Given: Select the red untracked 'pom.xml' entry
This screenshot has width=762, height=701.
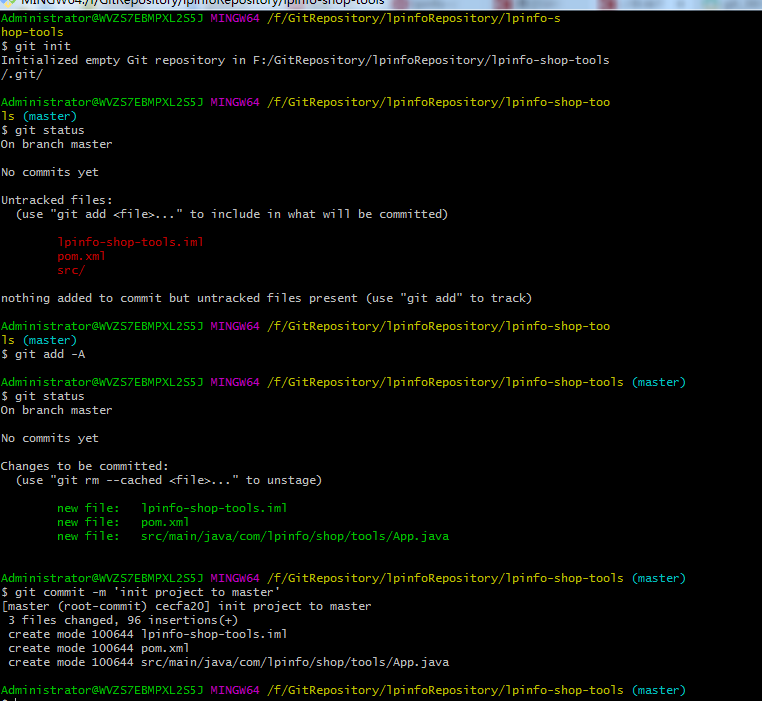Looking at the screenshot, I should tap(81, 256).
